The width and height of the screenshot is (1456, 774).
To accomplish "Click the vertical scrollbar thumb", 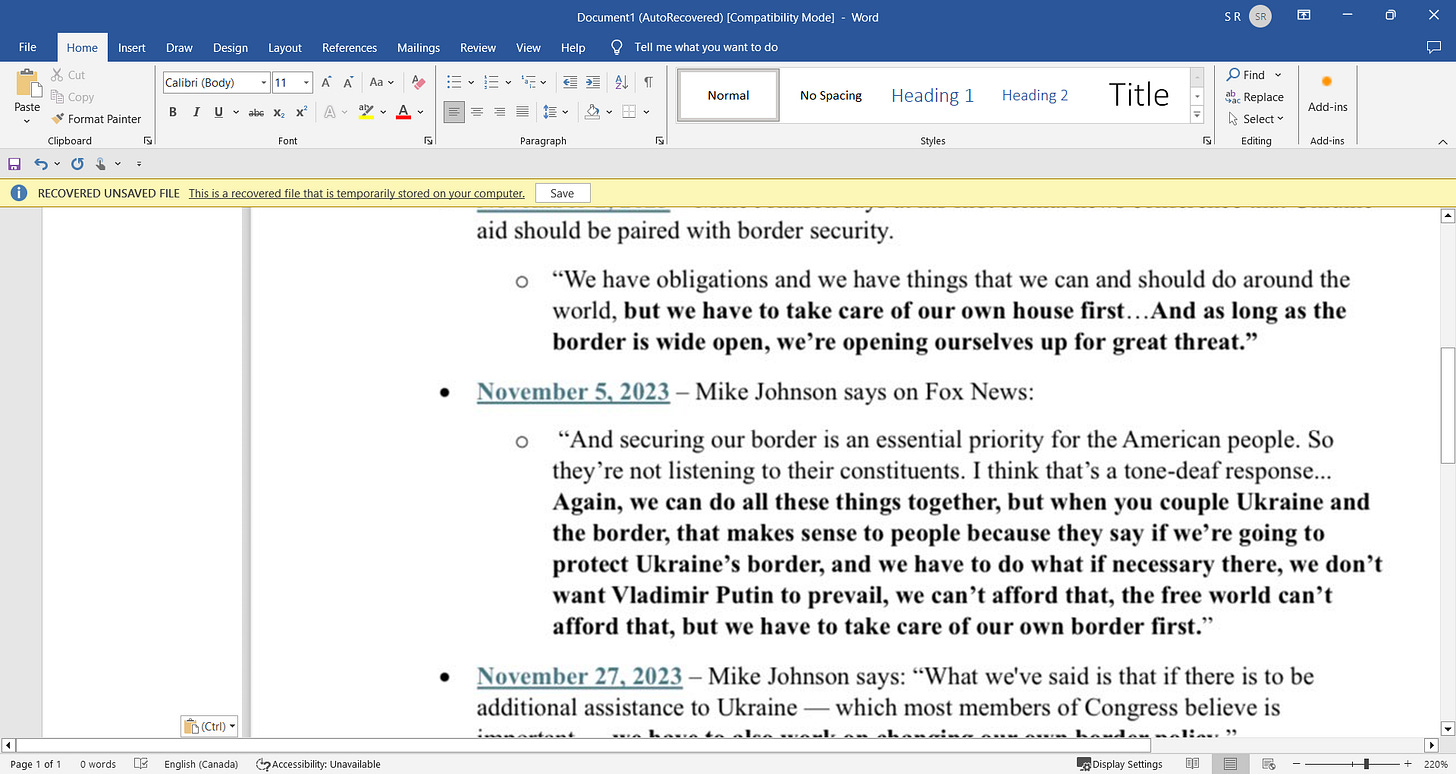I will [1447, 404].
